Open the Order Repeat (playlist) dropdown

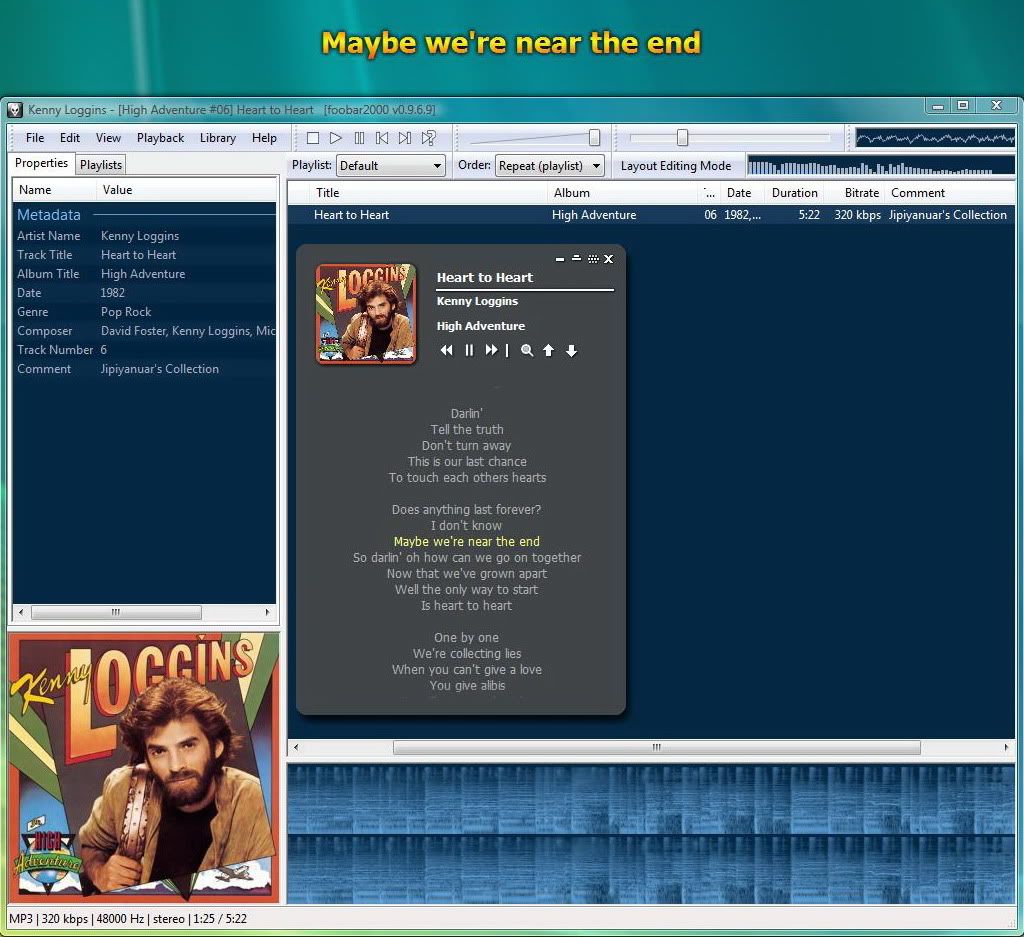pyautogui.click(x=549, y=166)
